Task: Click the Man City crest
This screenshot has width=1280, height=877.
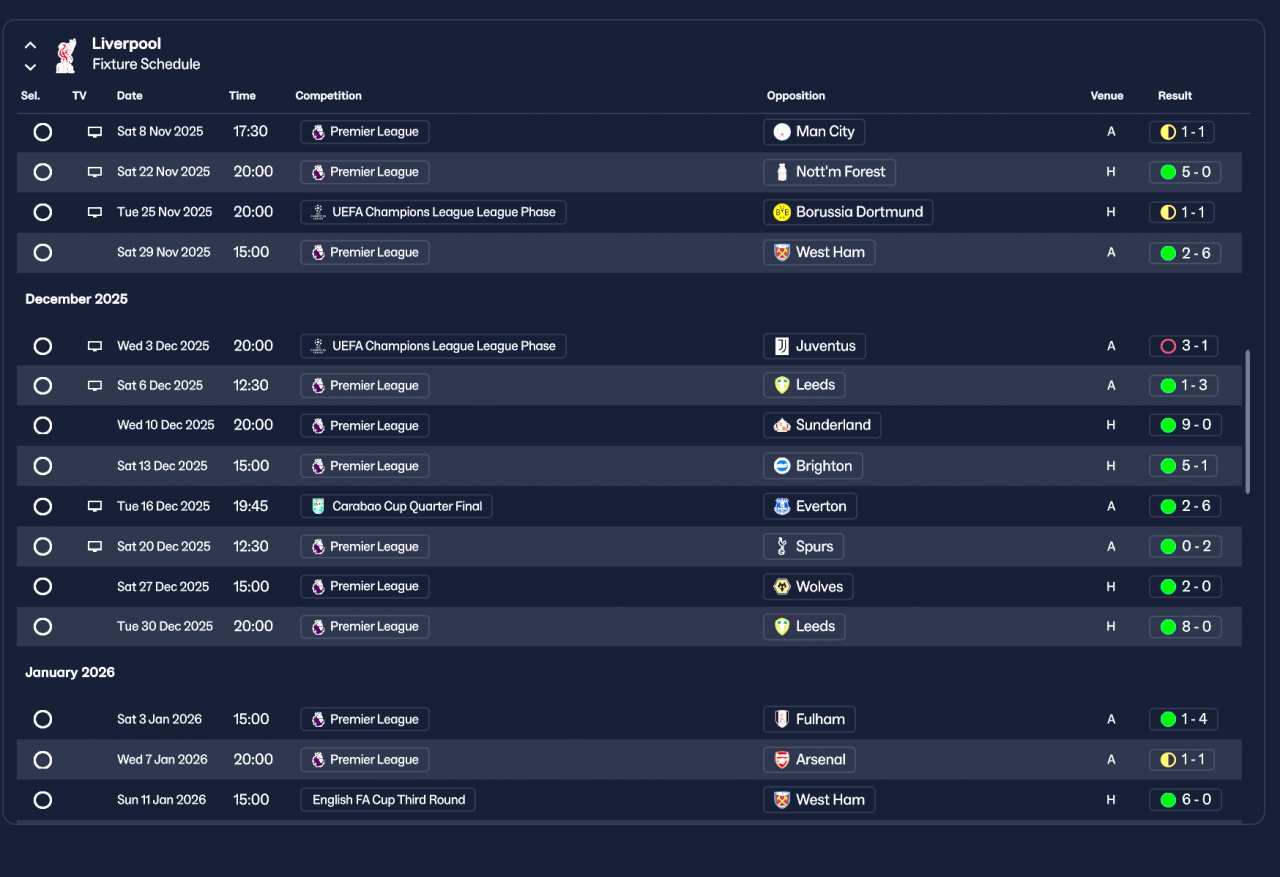Action: 782,132
